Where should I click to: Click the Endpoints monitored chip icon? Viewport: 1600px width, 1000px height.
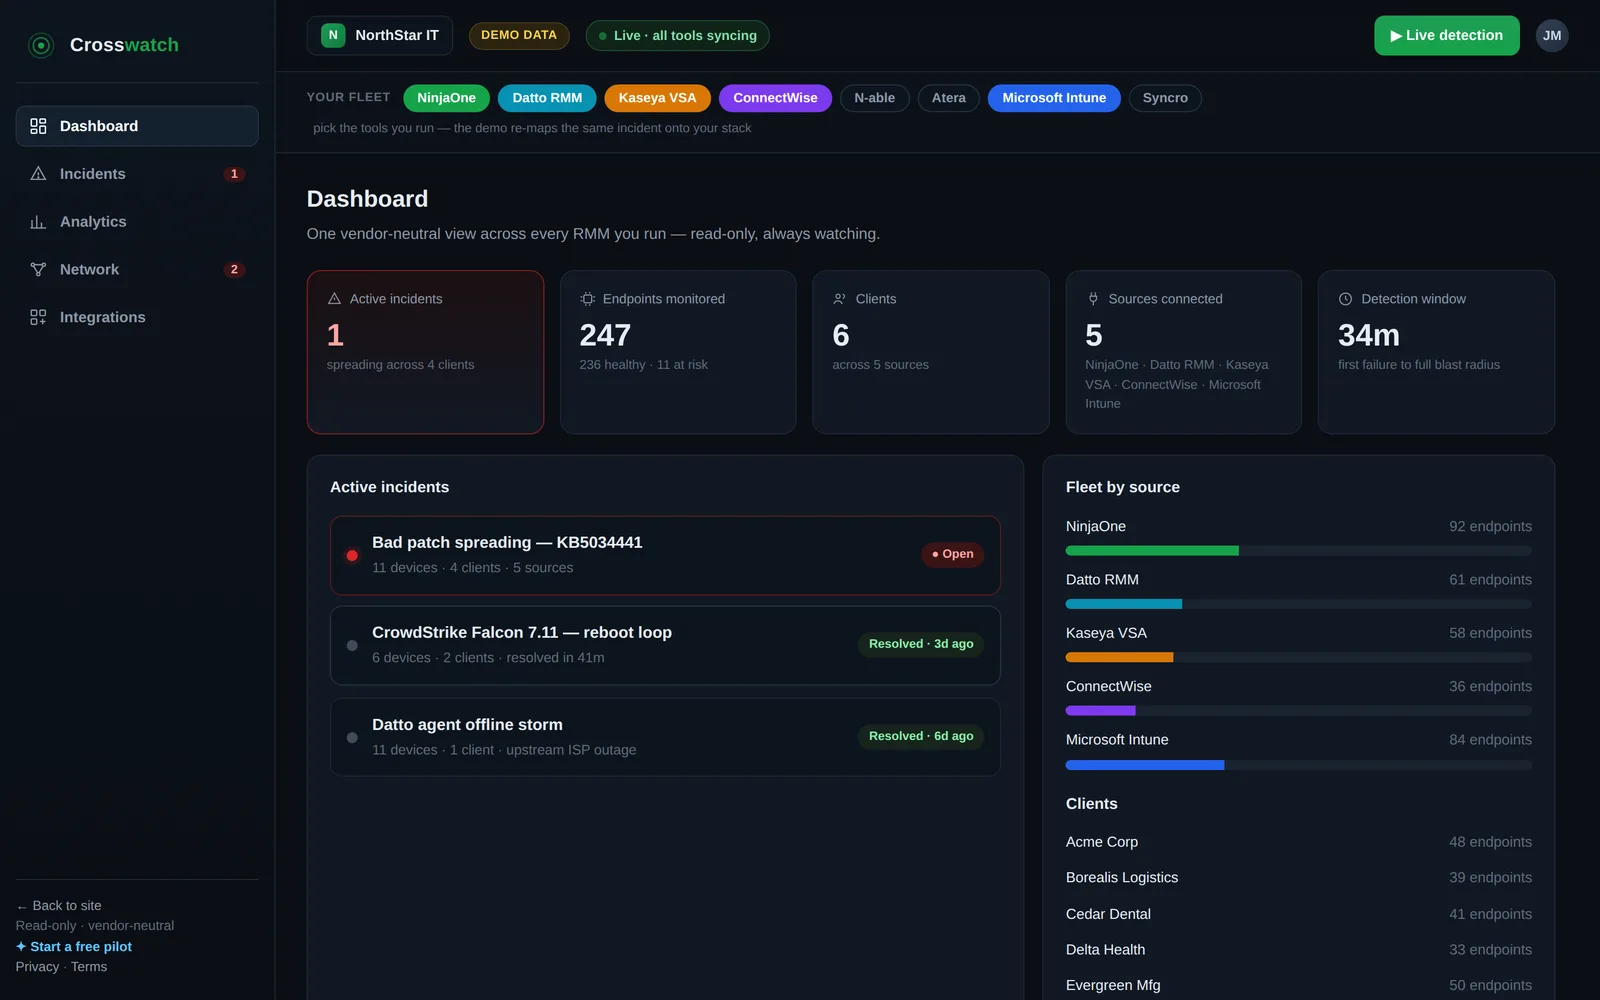[x=587, y=299]
